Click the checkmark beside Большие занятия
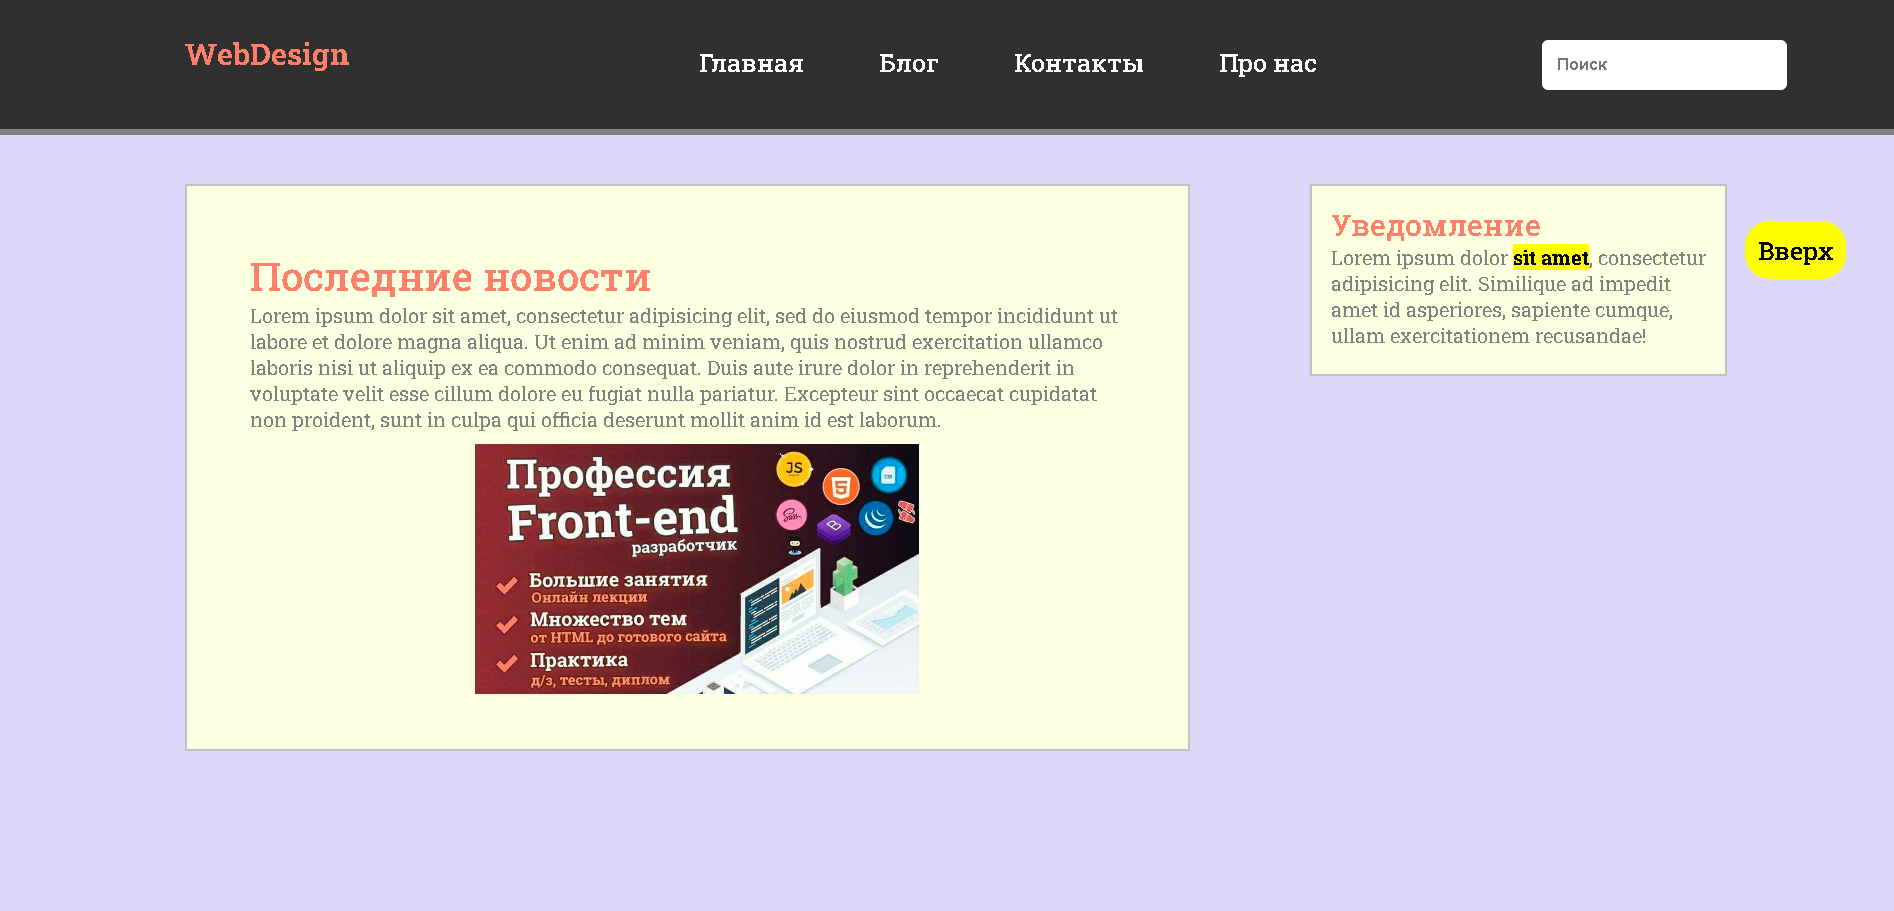The height and width of the screenshot is (911, 1894). 507,584
